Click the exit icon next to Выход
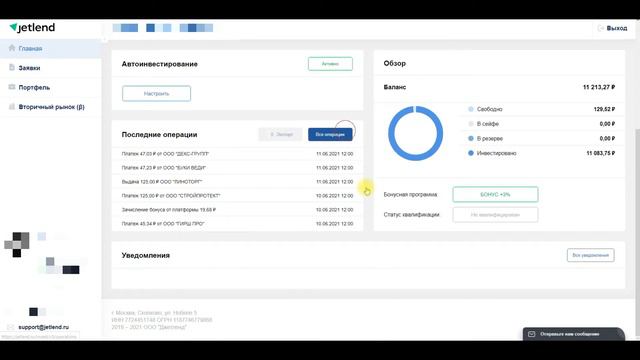The width and height of the screenshot is (640, 360). click(600, 28)
